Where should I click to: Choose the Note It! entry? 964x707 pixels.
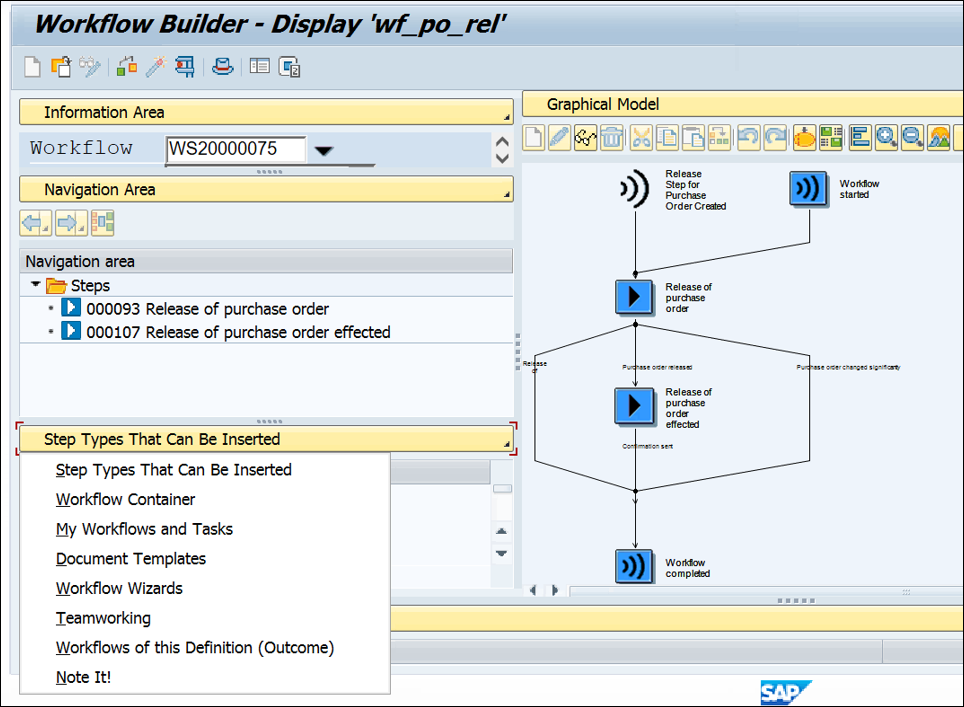[x=83, y=677]
